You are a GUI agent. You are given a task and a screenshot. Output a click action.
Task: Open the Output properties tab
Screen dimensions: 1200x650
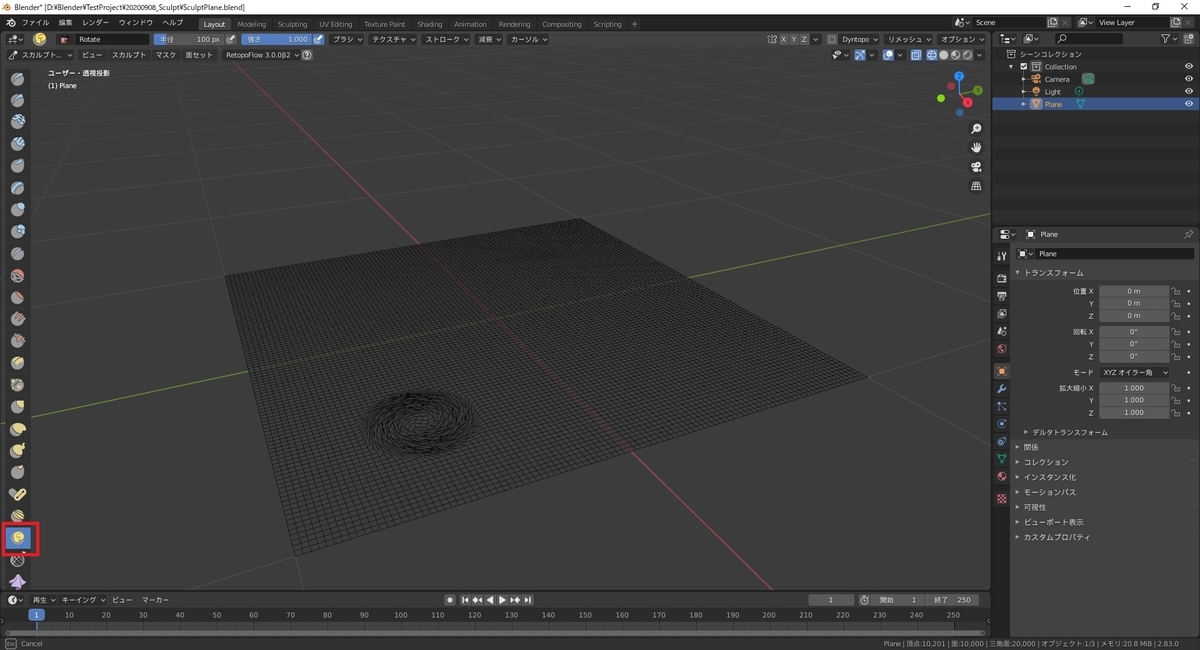[1002, 296]
